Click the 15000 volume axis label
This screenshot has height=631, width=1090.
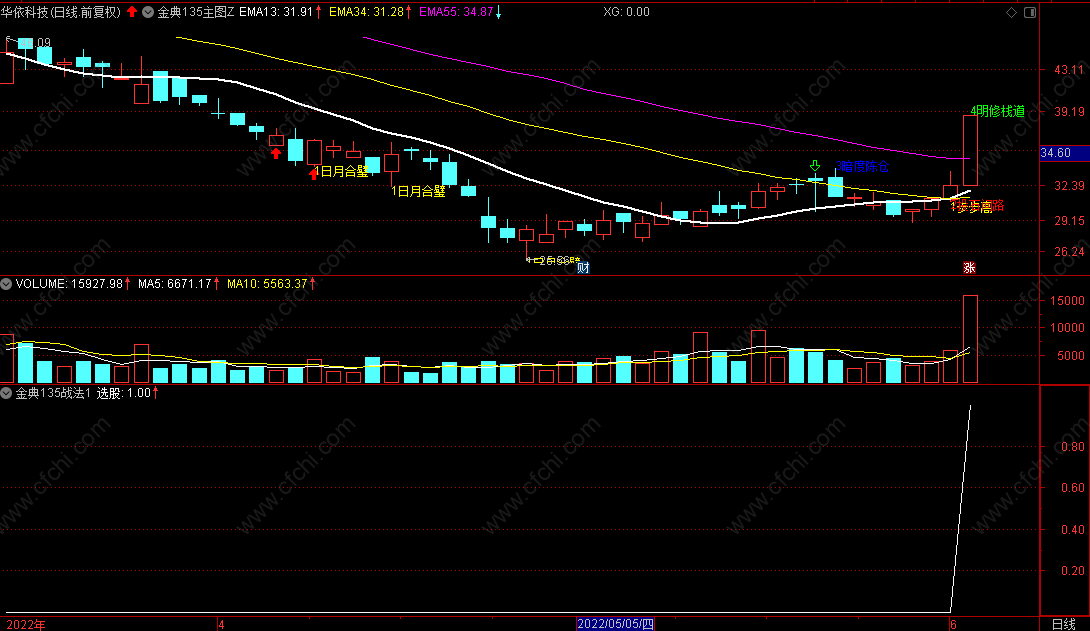pos(1068,300)
